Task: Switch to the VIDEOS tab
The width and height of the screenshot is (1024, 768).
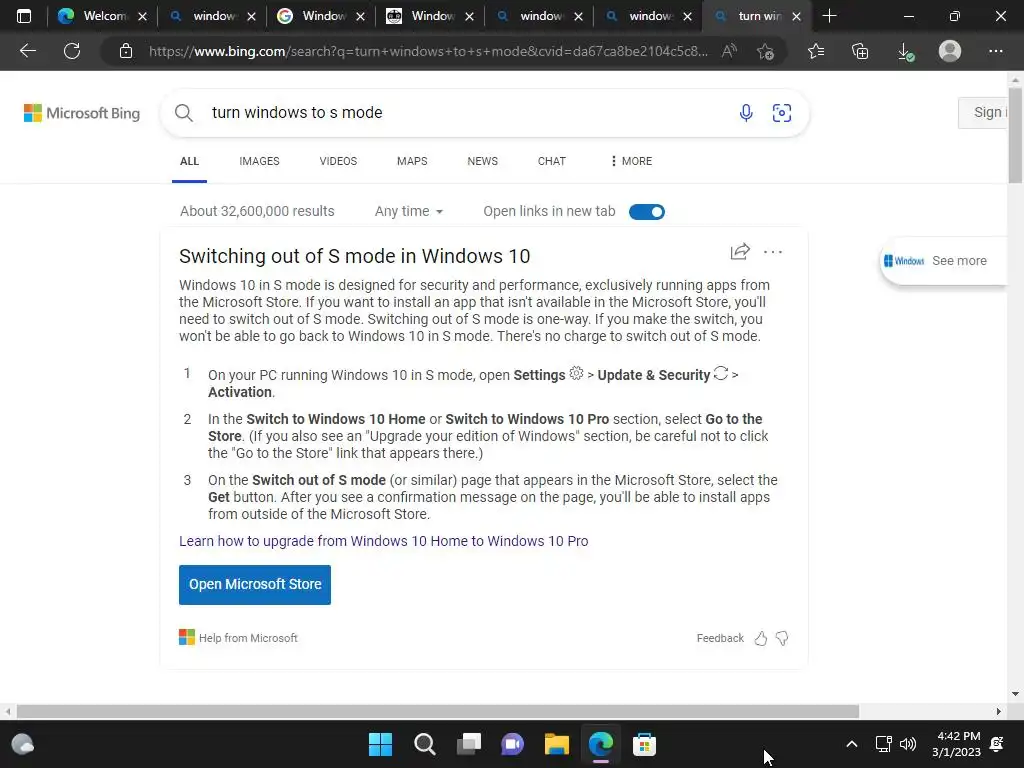Action: point(338,161)
